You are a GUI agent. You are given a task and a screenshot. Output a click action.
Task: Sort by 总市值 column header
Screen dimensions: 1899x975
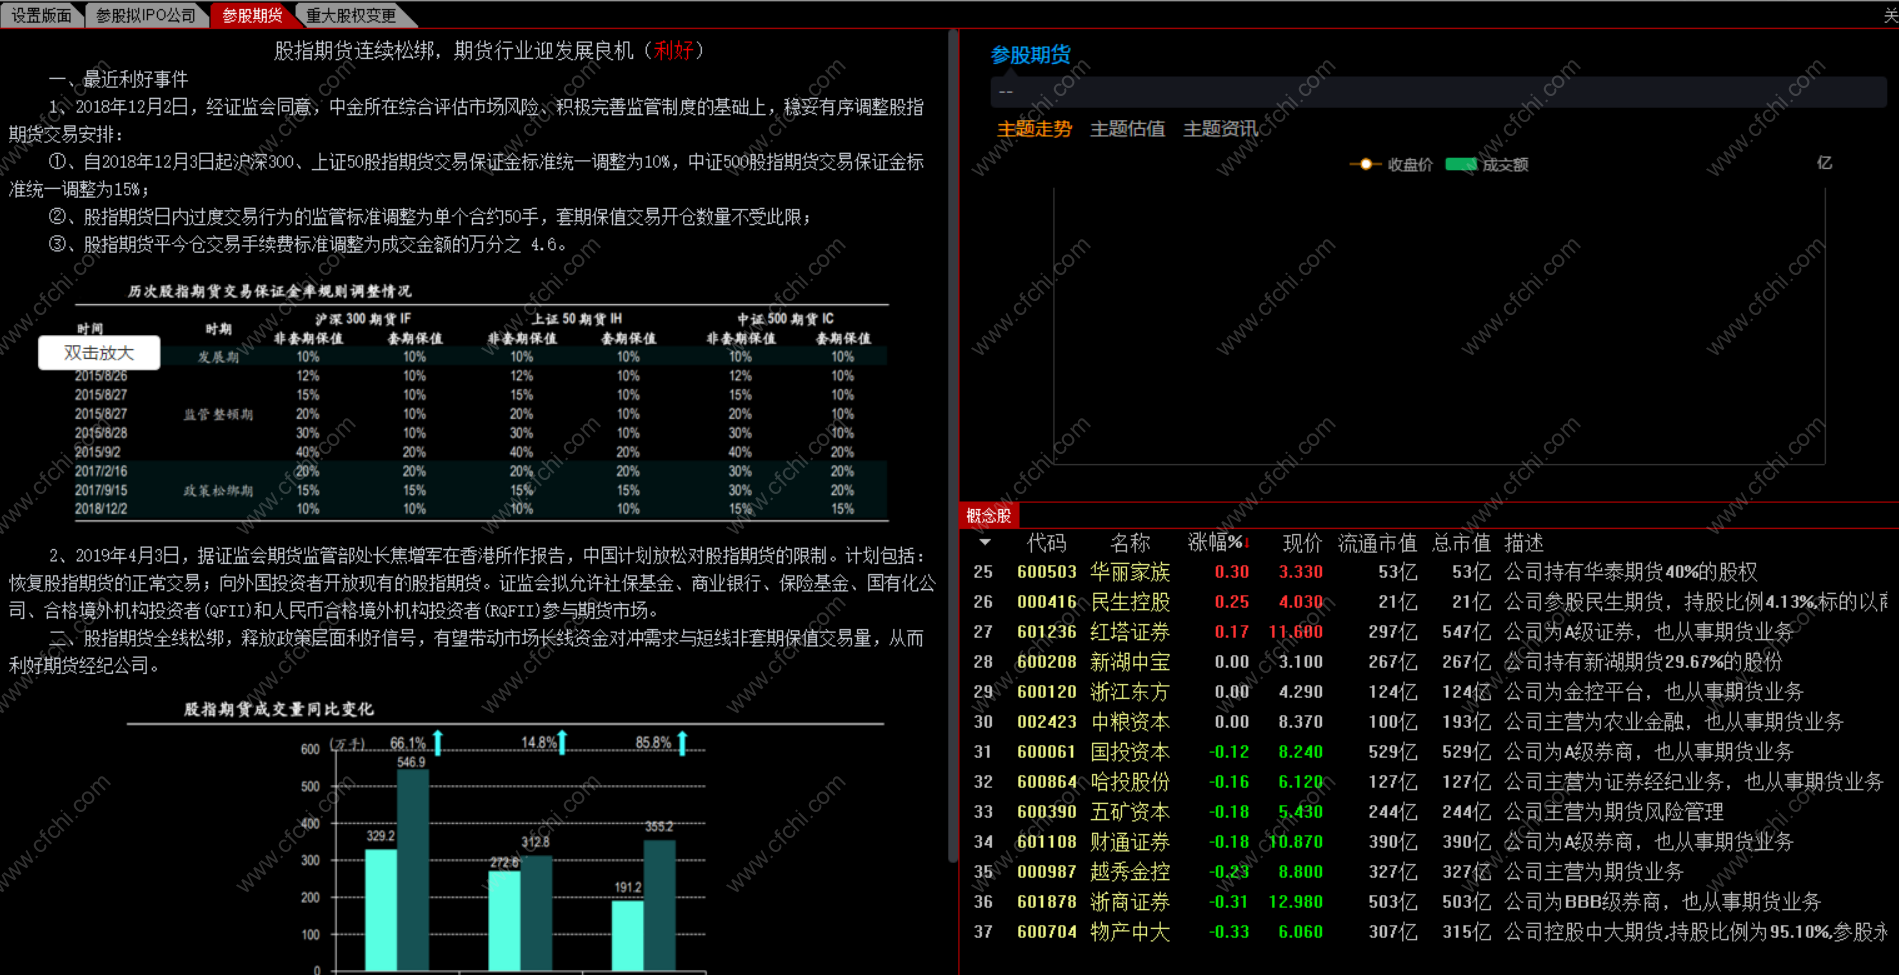(1461, 542)
